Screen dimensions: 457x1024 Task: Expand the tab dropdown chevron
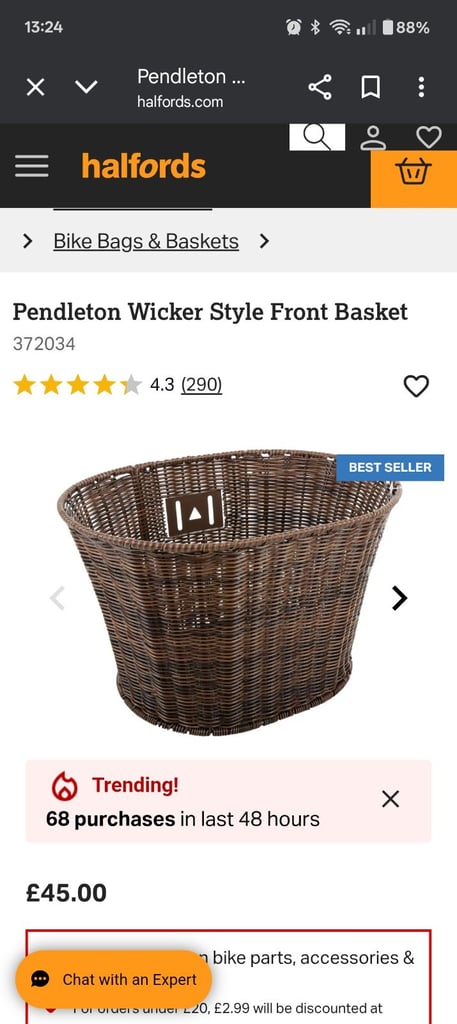[86, 87]
